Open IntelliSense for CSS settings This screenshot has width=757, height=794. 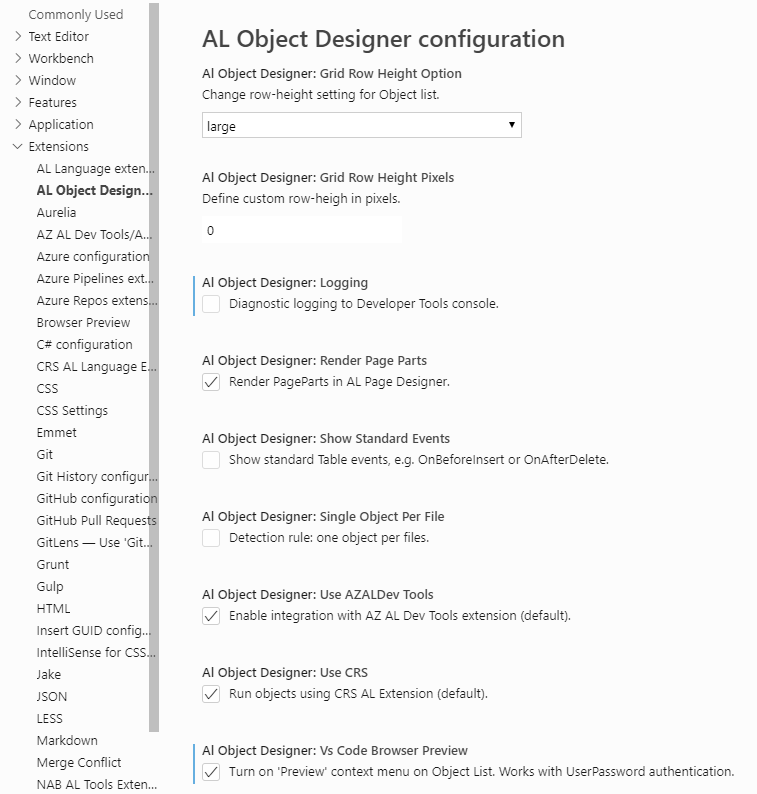click(96, 652)
